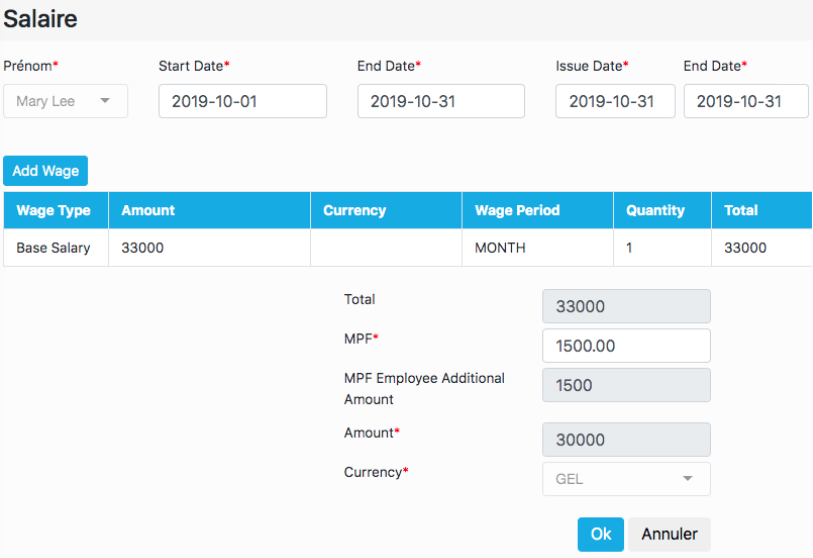The width and height of the screenshot is (813, 558).
Task: Expand the GEL currency dropdown
Action: (x=626, y=479)
